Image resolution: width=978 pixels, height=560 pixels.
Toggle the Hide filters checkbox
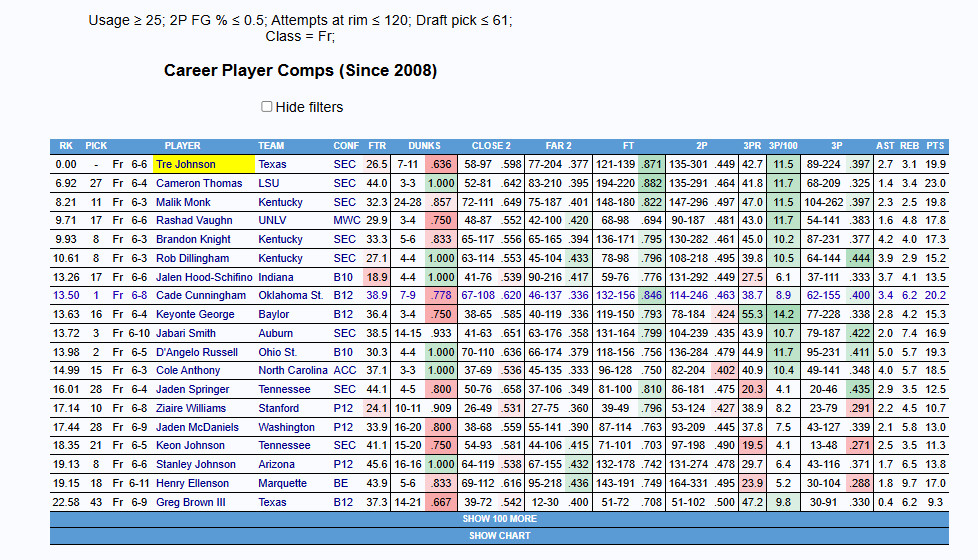(x=267, y=107)
